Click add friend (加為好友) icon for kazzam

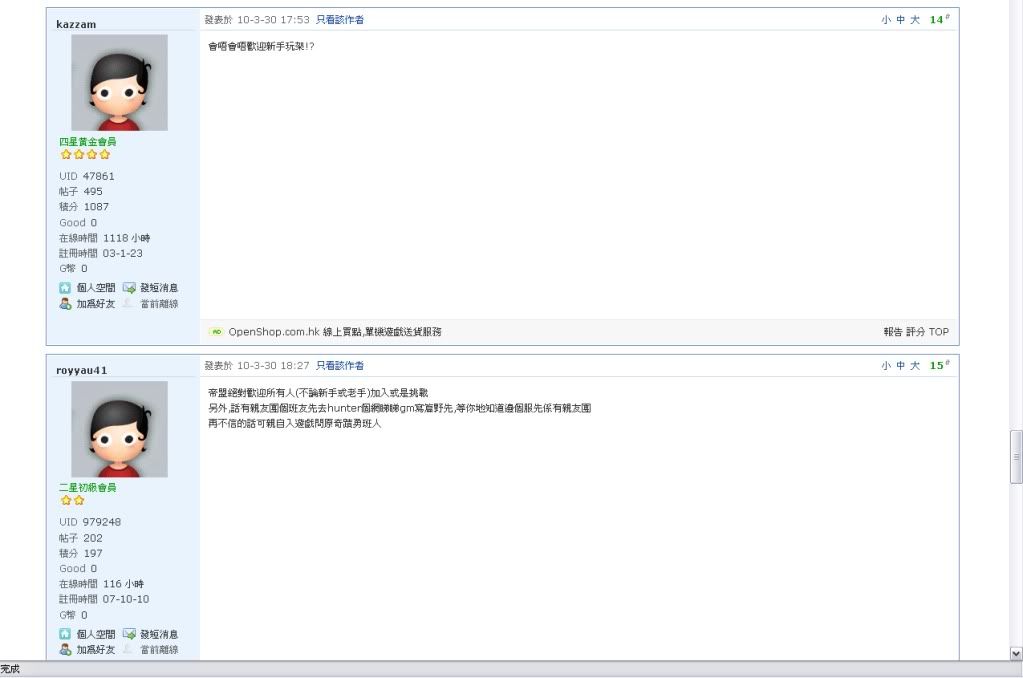pos(65,304)
